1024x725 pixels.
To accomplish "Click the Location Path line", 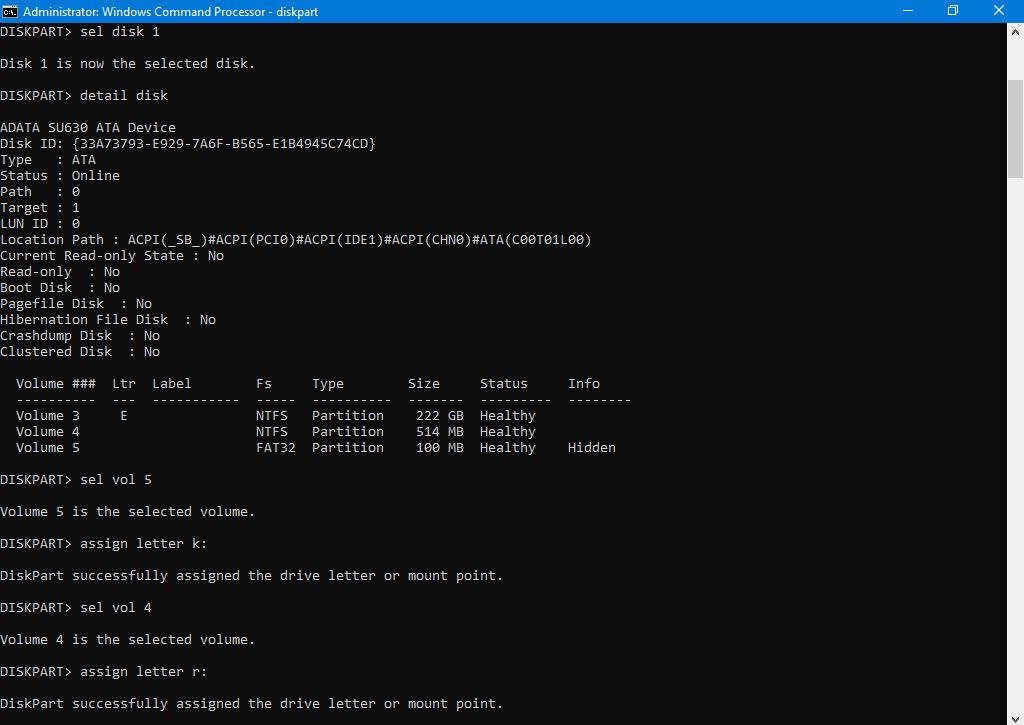I will pos(296,240).
